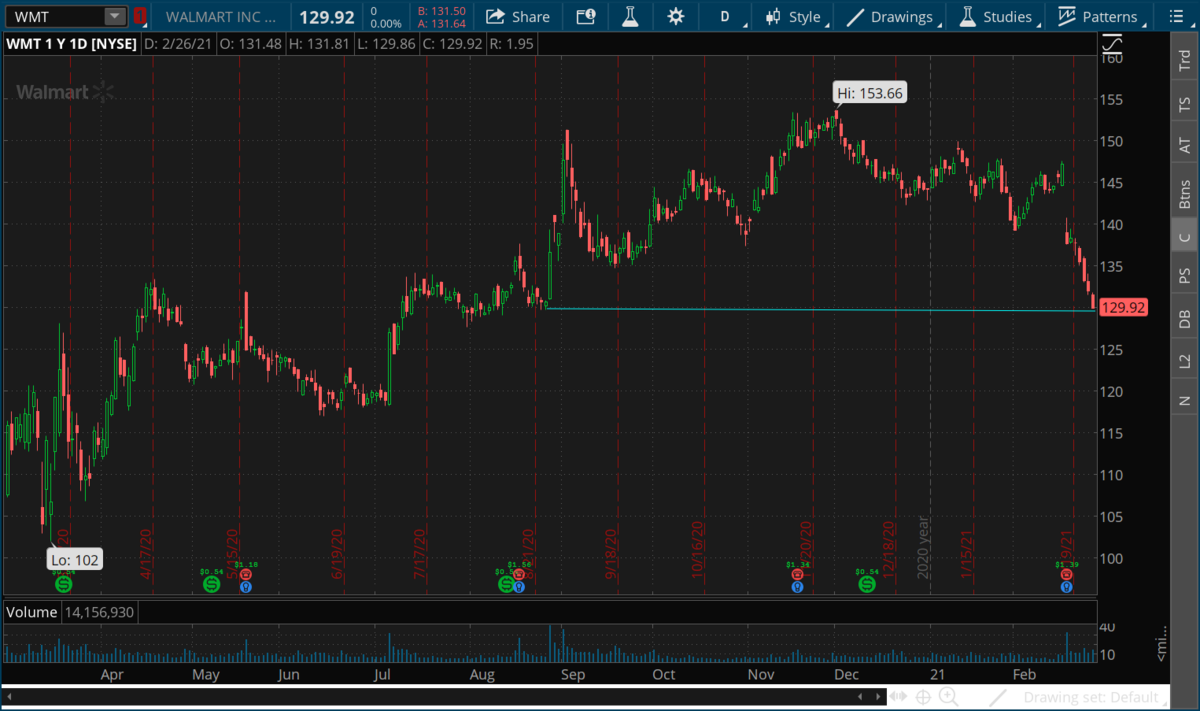Screen dimensions: 1200x711
Task: Open the Studies menu
Action: pyautogui.click(x=995, y=16)
